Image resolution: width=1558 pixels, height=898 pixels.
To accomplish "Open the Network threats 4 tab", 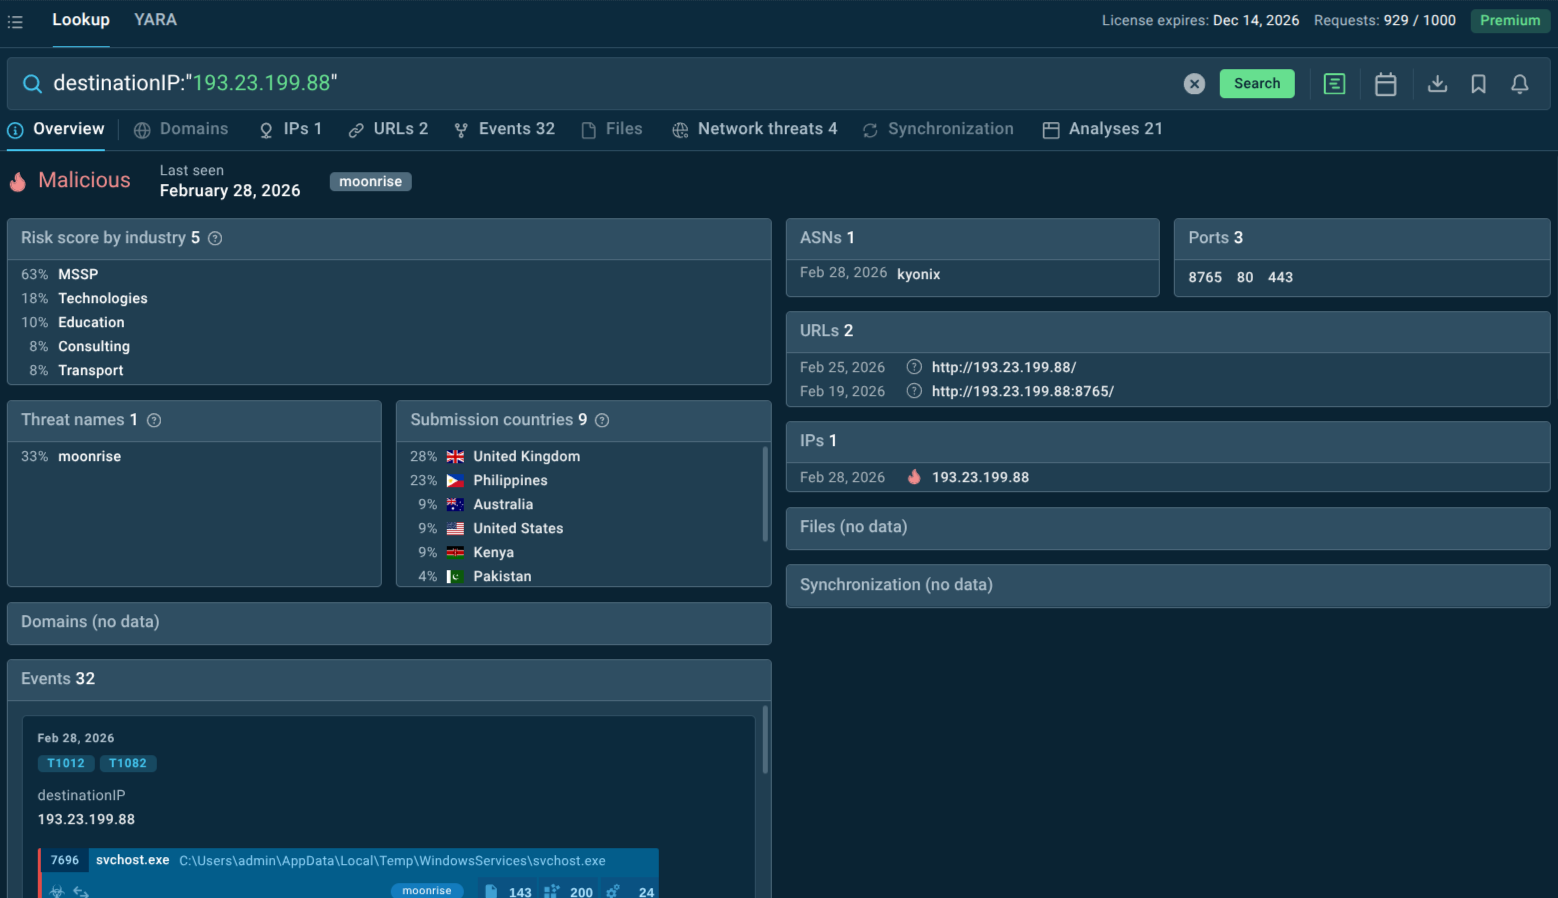I will point(755,129).
